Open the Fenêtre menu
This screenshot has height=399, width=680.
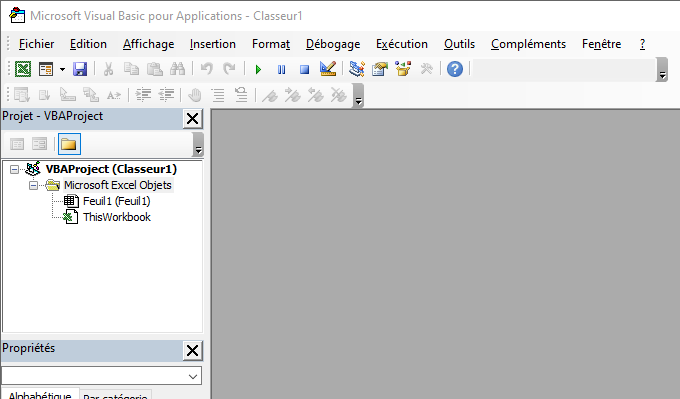(602, 44)
